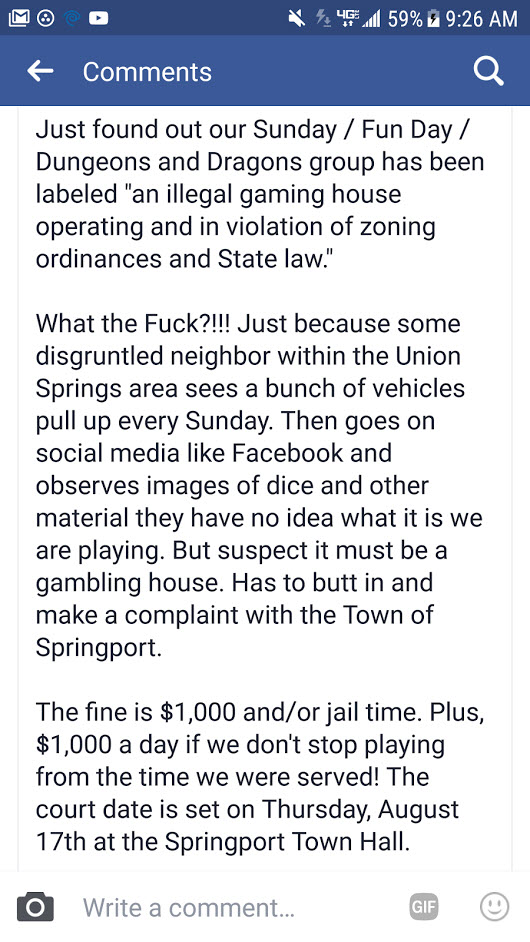Viewport: 530px width, 942px height.
Task: Open the emoji smiley picker
Action: click(495, 907)
